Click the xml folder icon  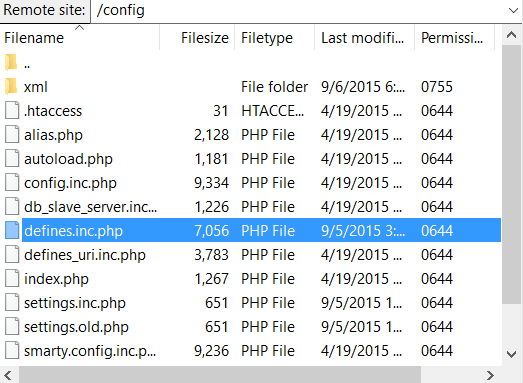point(11,87)
